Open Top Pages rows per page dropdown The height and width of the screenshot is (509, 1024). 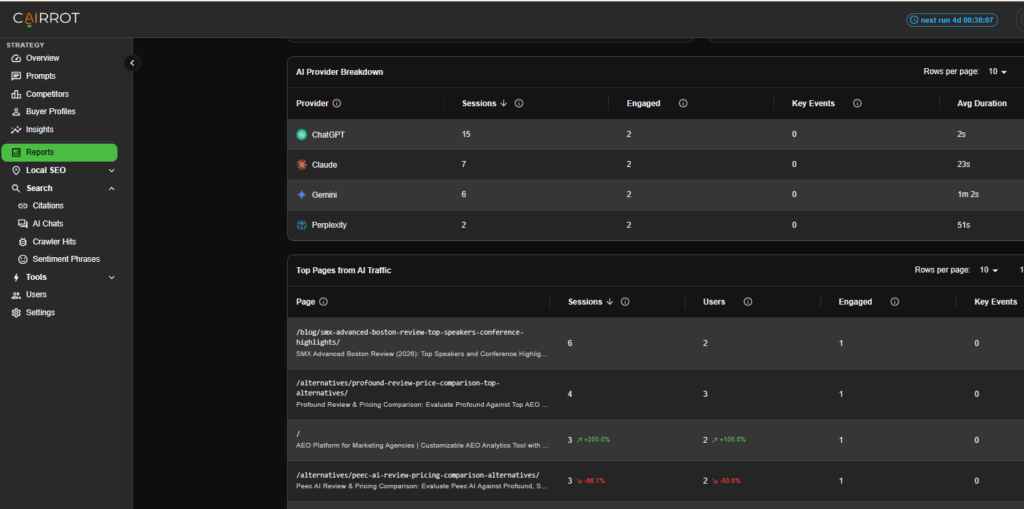(x=988, y=270)
